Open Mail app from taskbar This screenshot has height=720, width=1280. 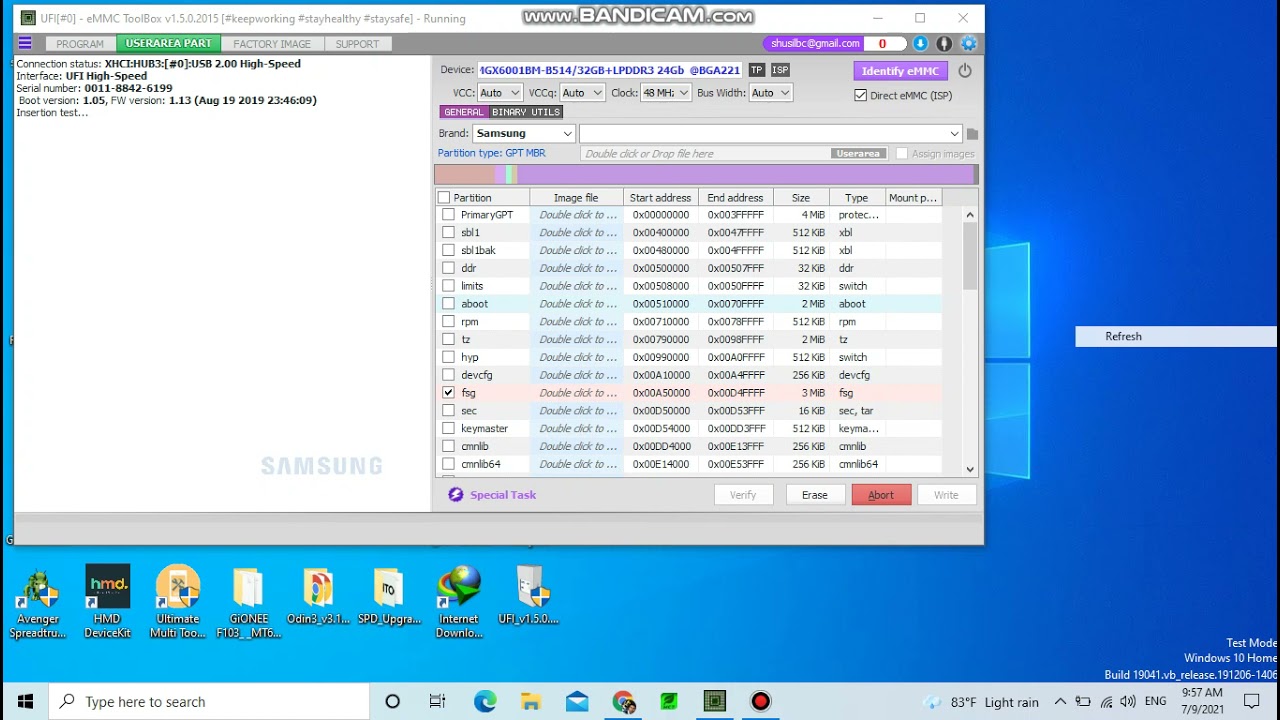tap(577, 702)
